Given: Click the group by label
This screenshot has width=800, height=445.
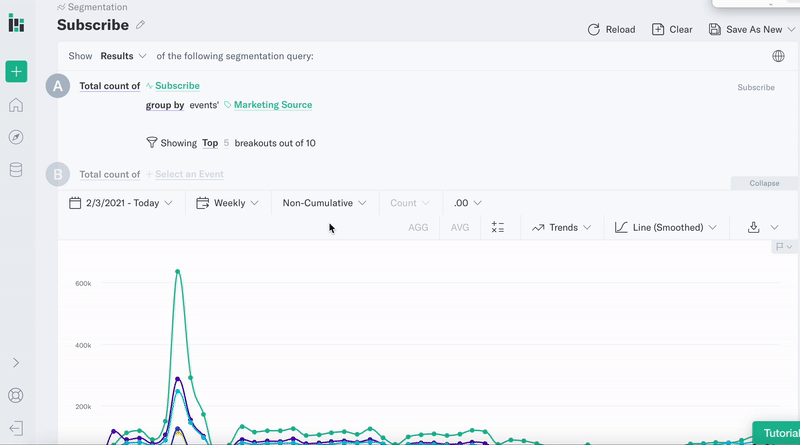Looking at the screenshot, I should click(165, 105).
